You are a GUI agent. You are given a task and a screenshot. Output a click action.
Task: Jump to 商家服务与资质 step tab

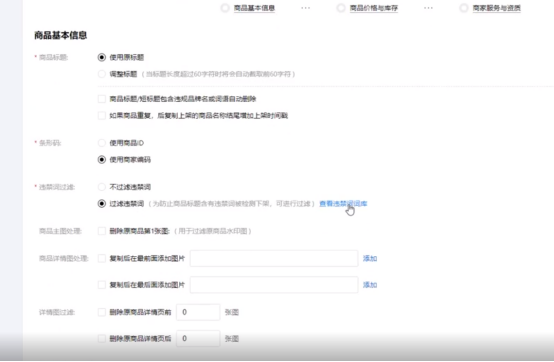[496, 8]
